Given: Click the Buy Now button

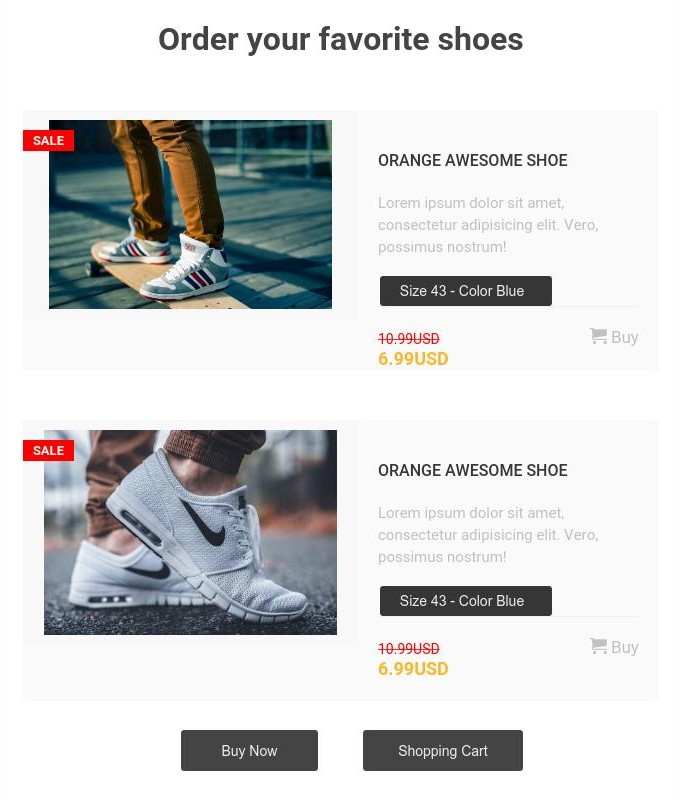Looking at the screenshot, I should [249, 751].
